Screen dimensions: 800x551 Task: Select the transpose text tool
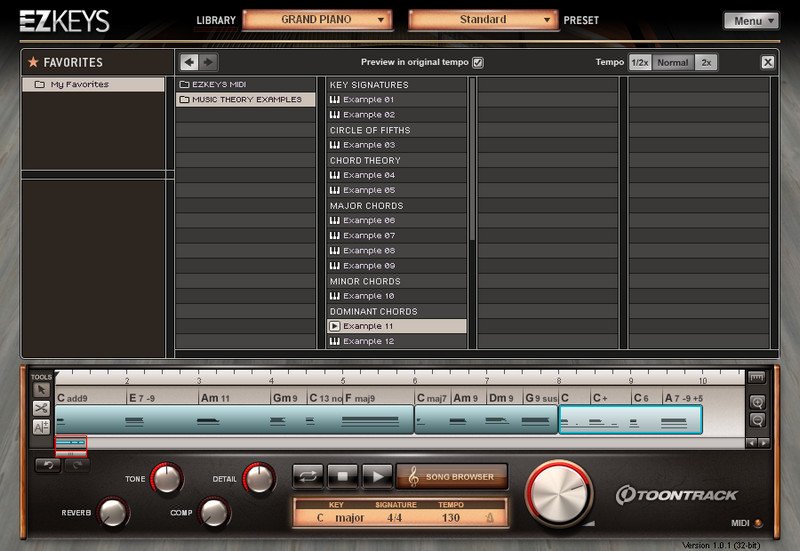coord(41,427)
